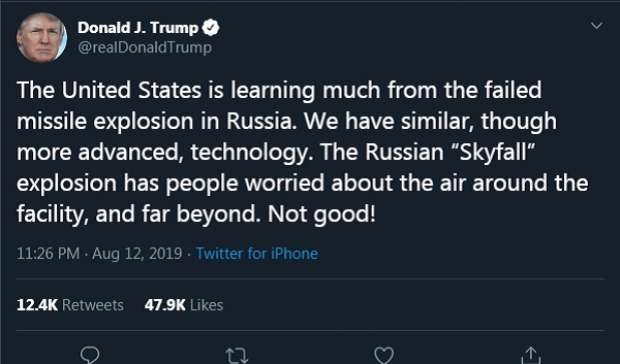620x364 pixels.
Task: Like the tweet with the heart icon
Action: [384, 355]
